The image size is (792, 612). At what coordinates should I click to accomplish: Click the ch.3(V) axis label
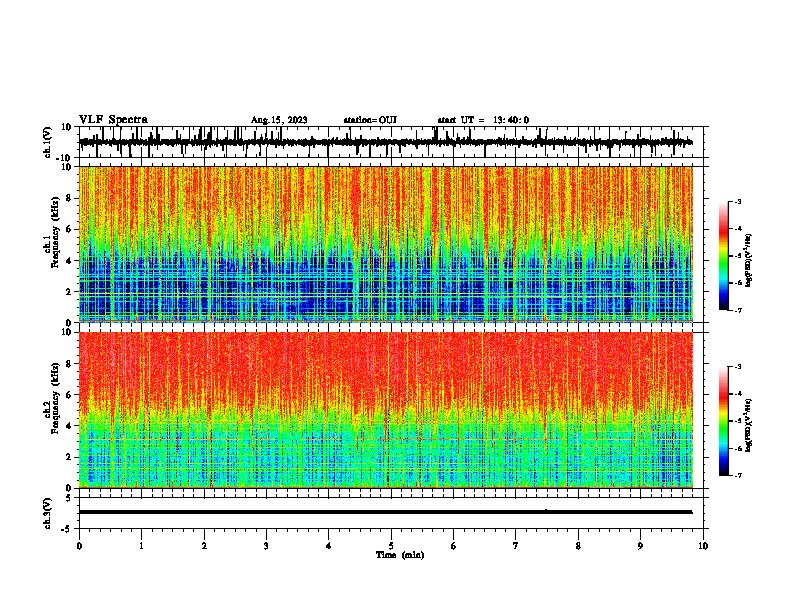click(47, 513)
